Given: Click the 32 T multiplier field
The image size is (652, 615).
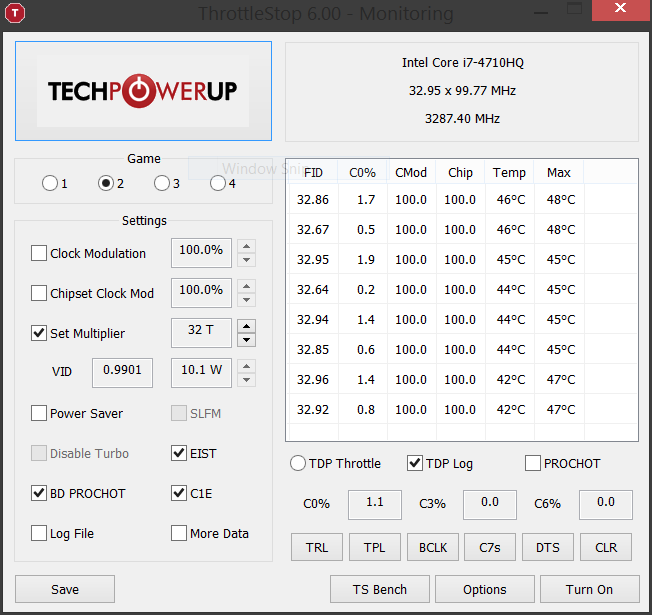Looking at the screenshot, I should tap(201, 333).
